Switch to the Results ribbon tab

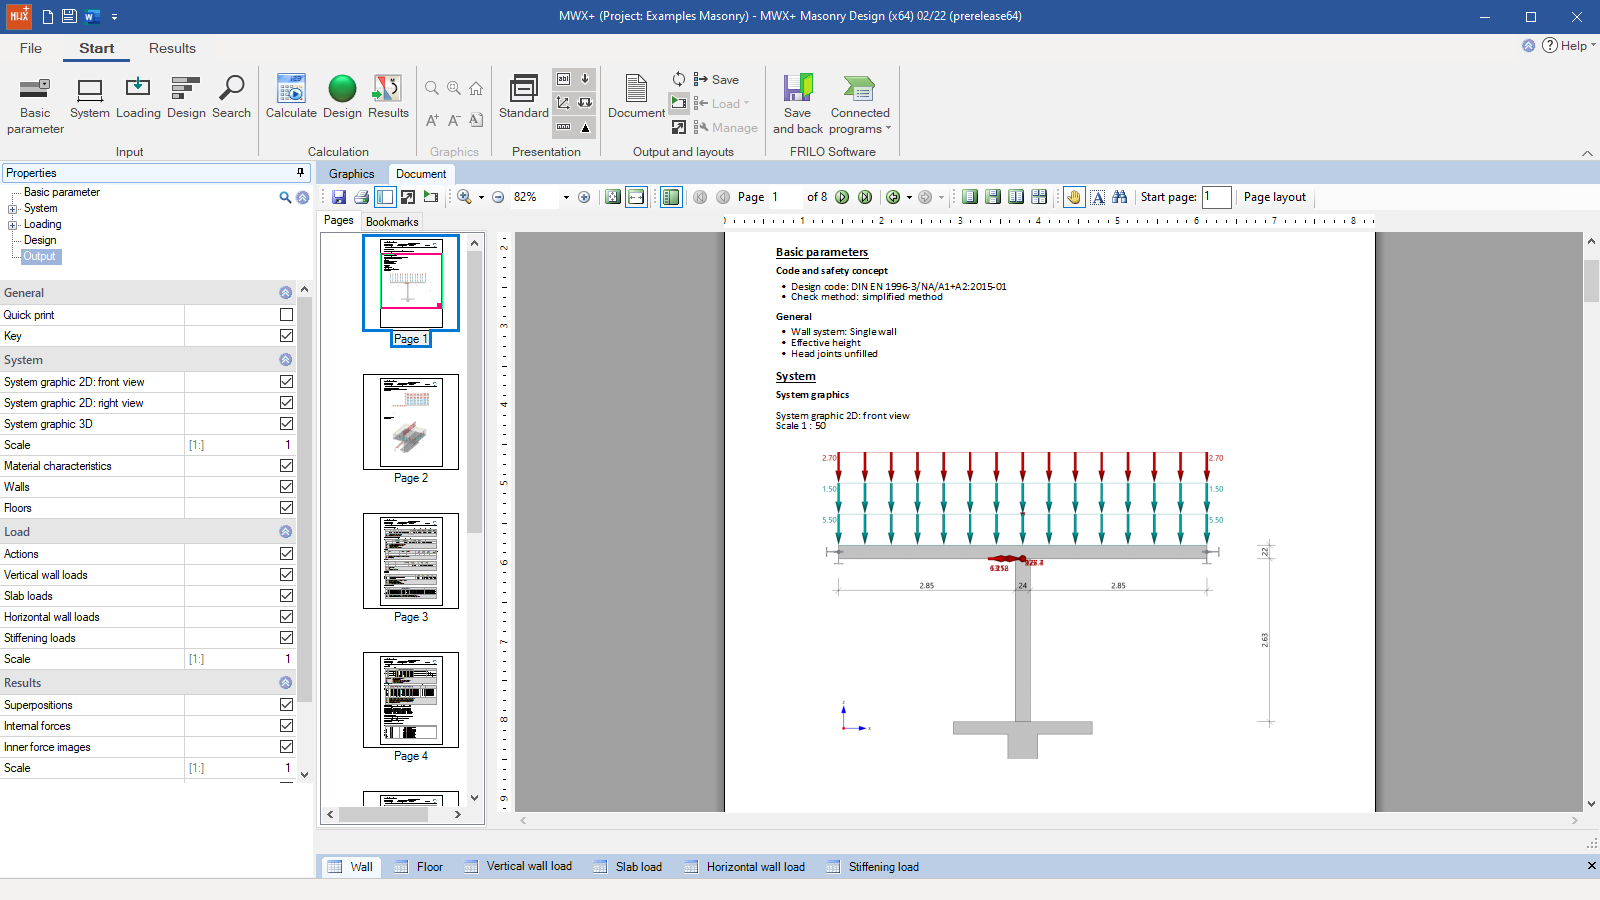(172, 48)
